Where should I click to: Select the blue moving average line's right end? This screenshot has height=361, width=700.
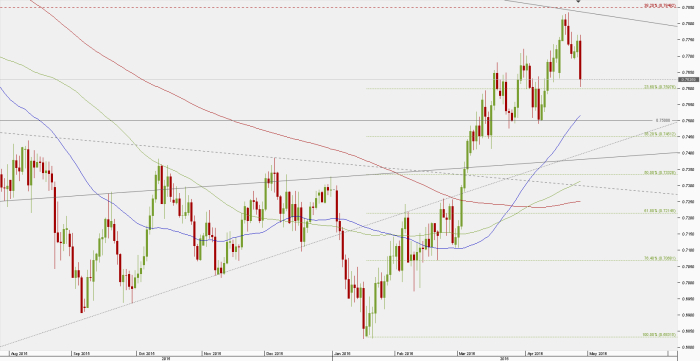click(580, 116)
